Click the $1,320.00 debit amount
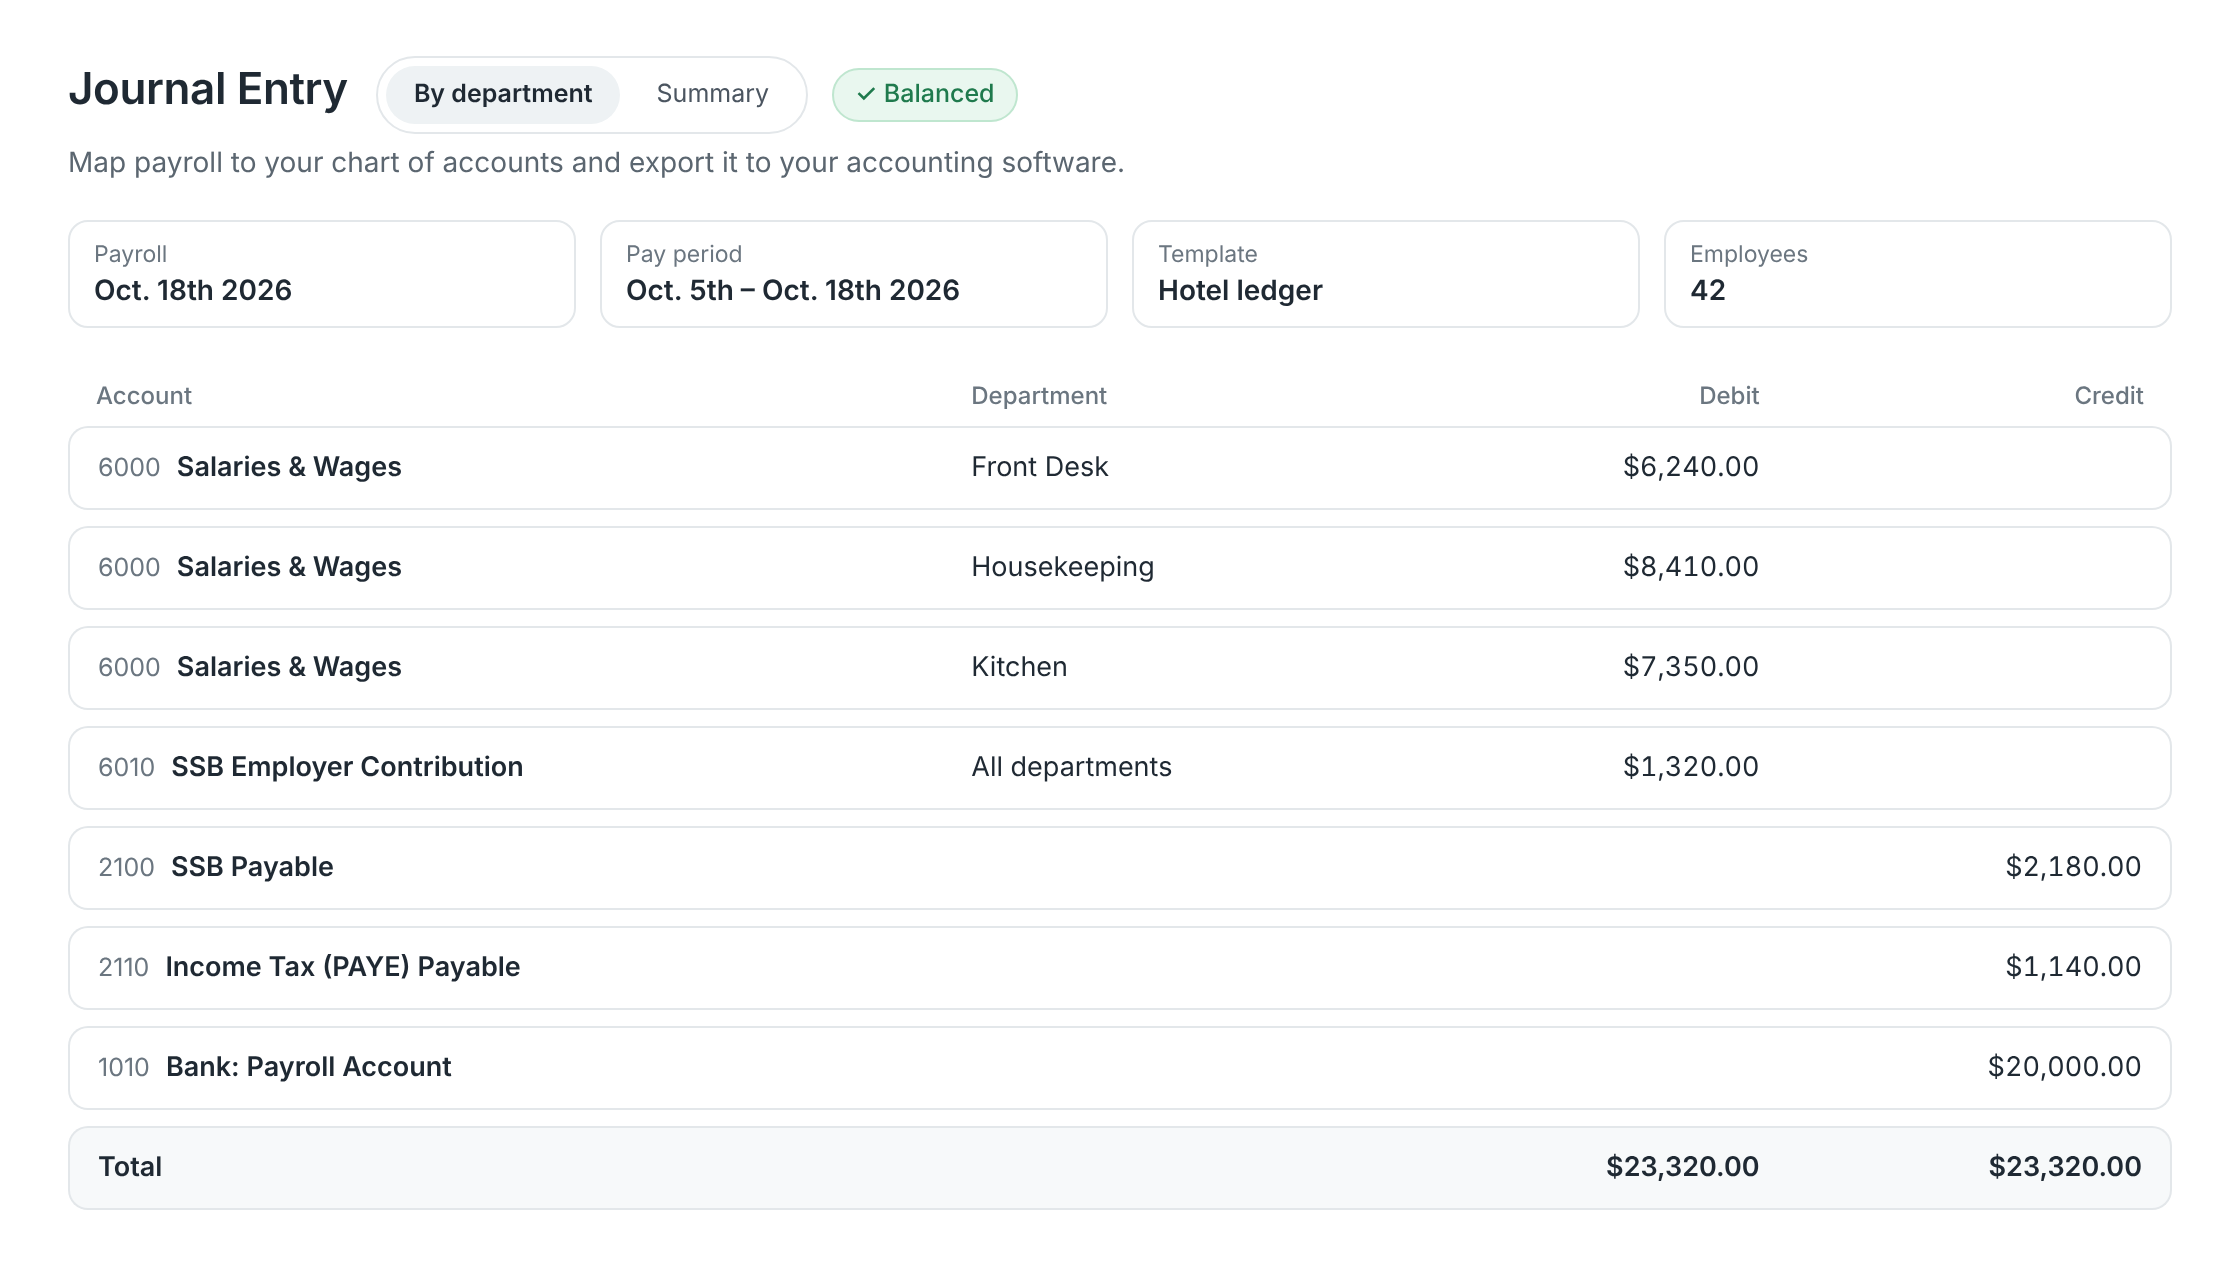Image resolution: width=2240 pixels, height=1286 pixels. pyautogui.click(x=1691, y=767)
